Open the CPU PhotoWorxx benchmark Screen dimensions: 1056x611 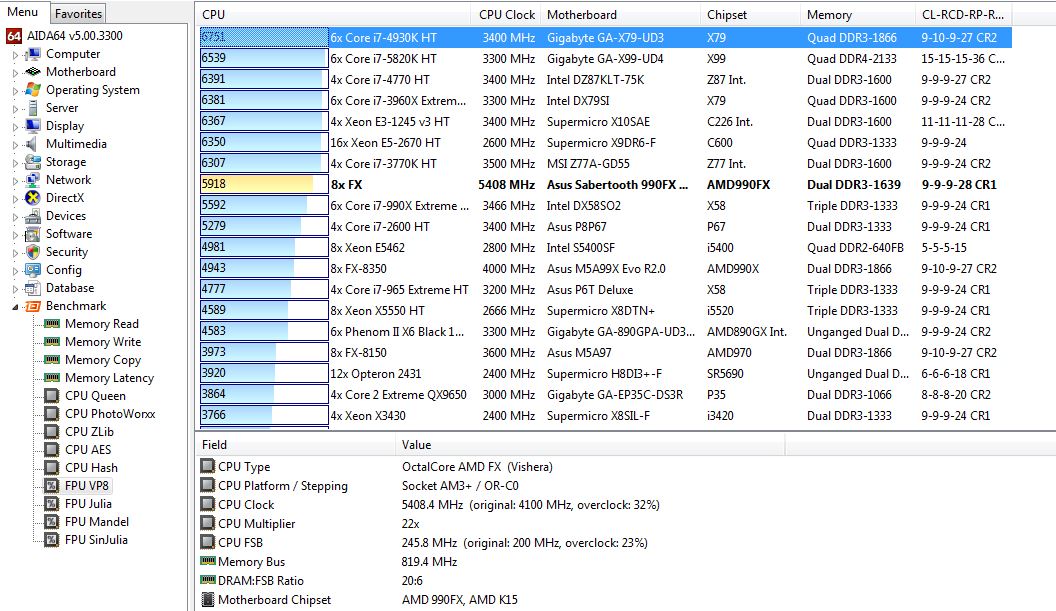point(110,414)
